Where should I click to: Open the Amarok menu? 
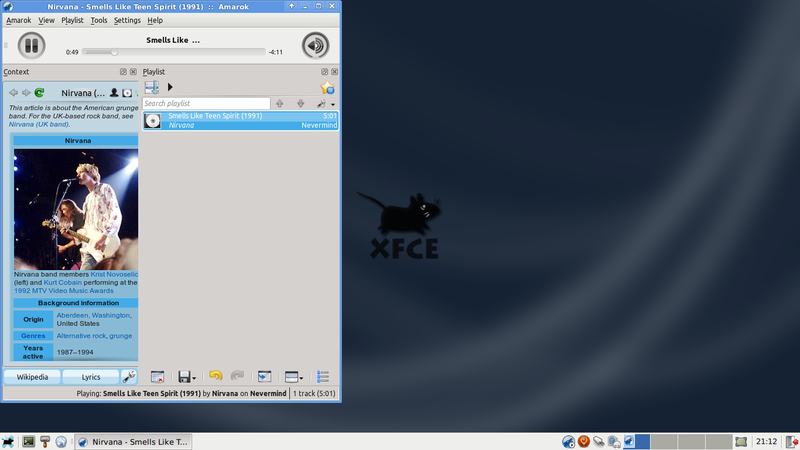[18, 20]
